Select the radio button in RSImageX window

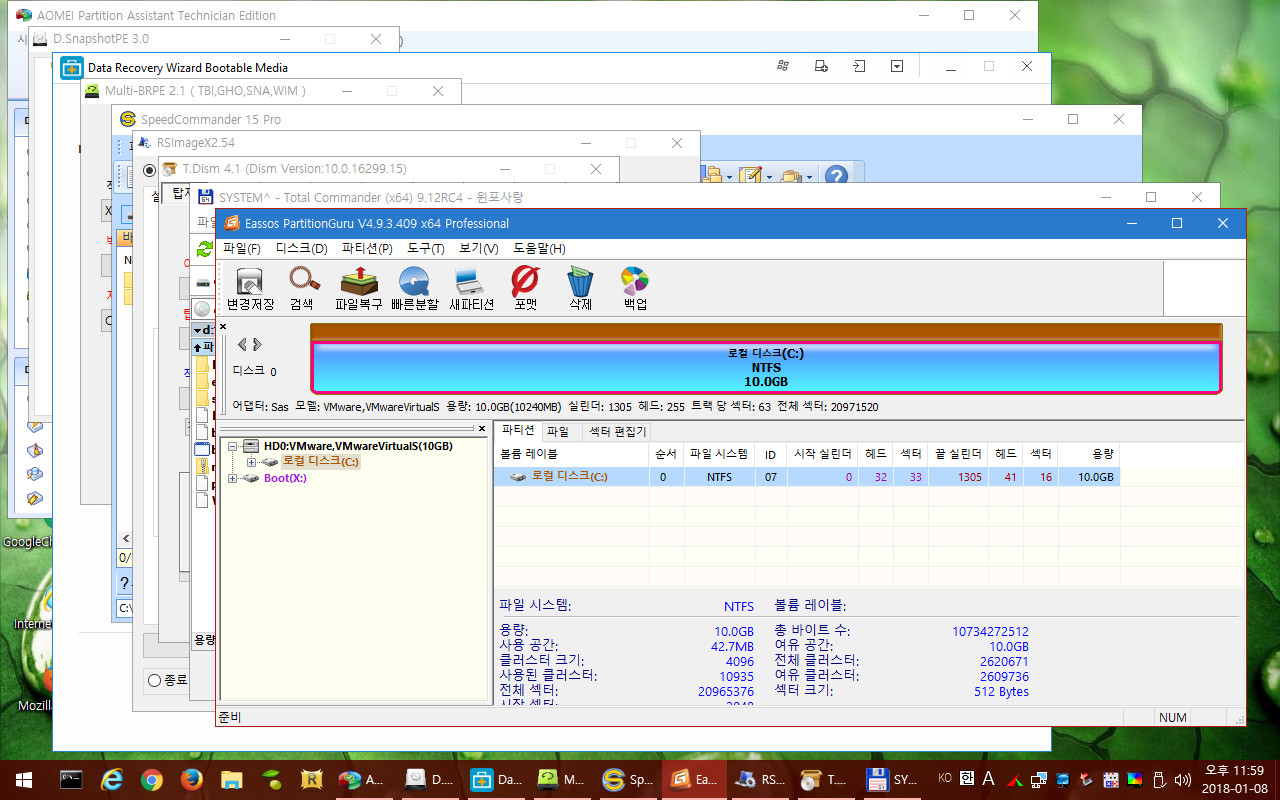coord(150,170)
